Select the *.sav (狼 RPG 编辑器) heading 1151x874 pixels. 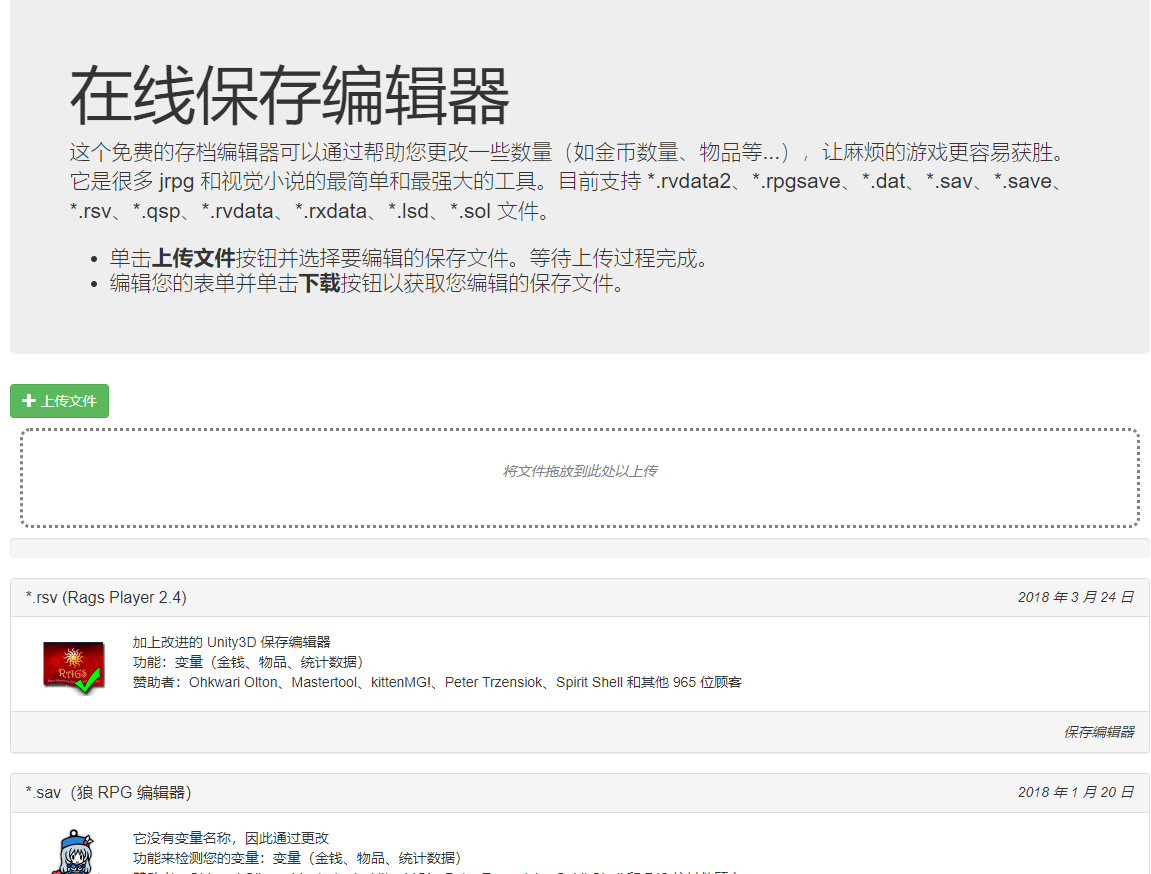108,793
